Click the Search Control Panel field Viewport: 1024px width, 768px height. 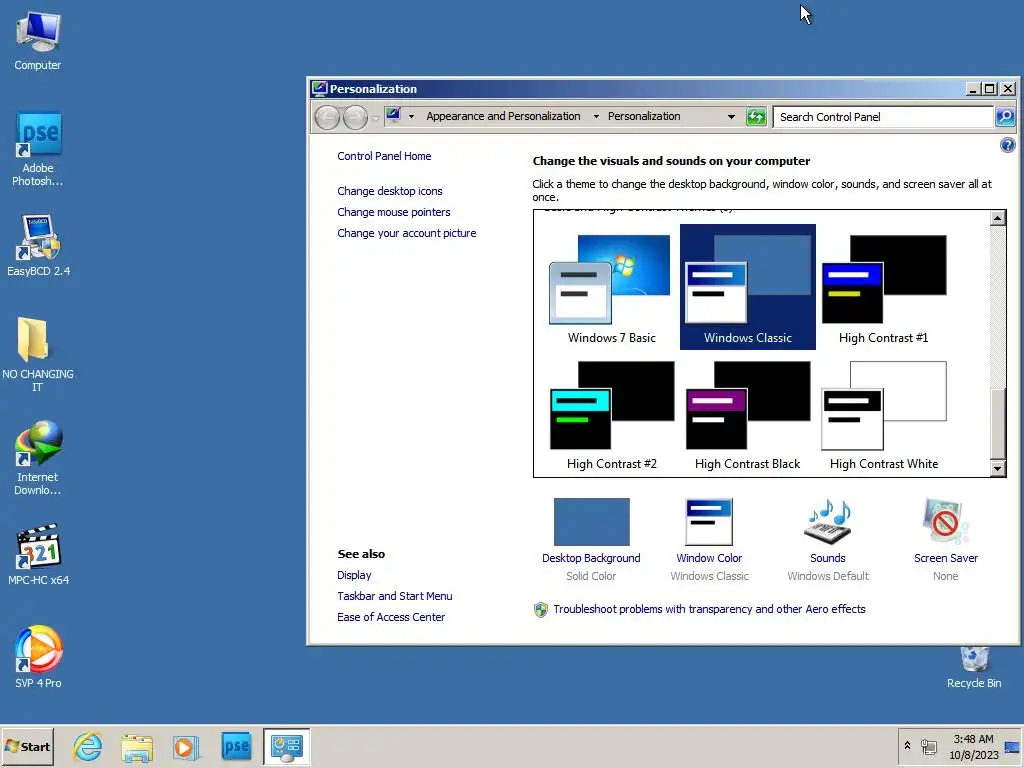[883, 117]
